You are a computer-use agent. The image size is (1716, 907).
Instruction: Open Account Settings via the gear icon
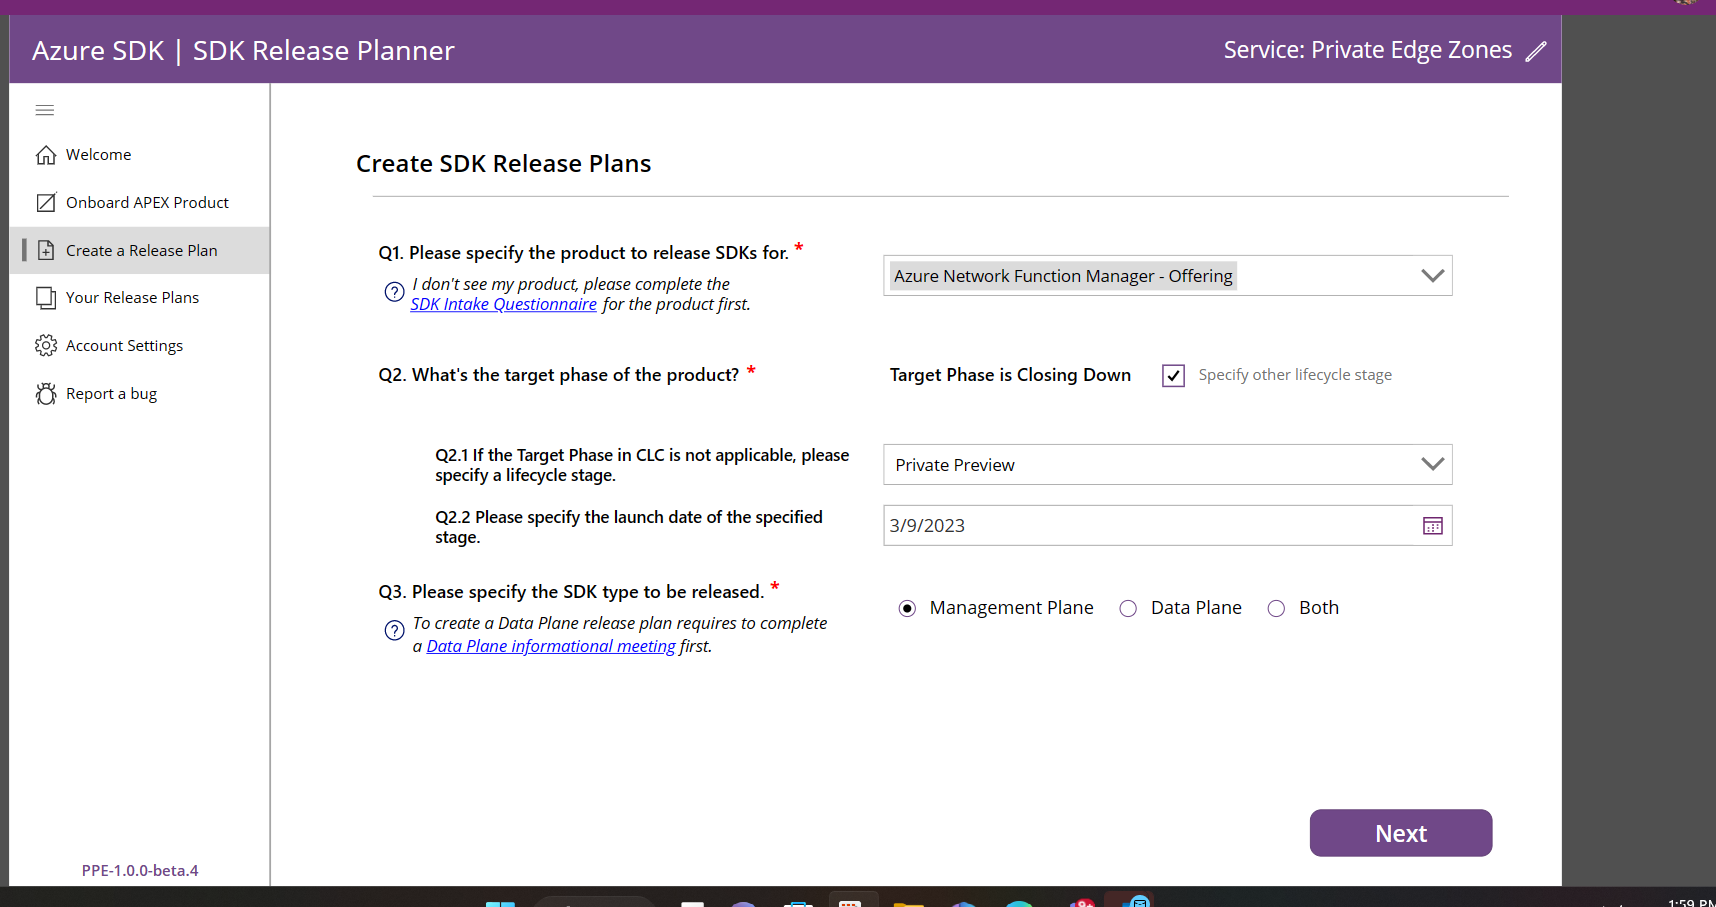45,345
